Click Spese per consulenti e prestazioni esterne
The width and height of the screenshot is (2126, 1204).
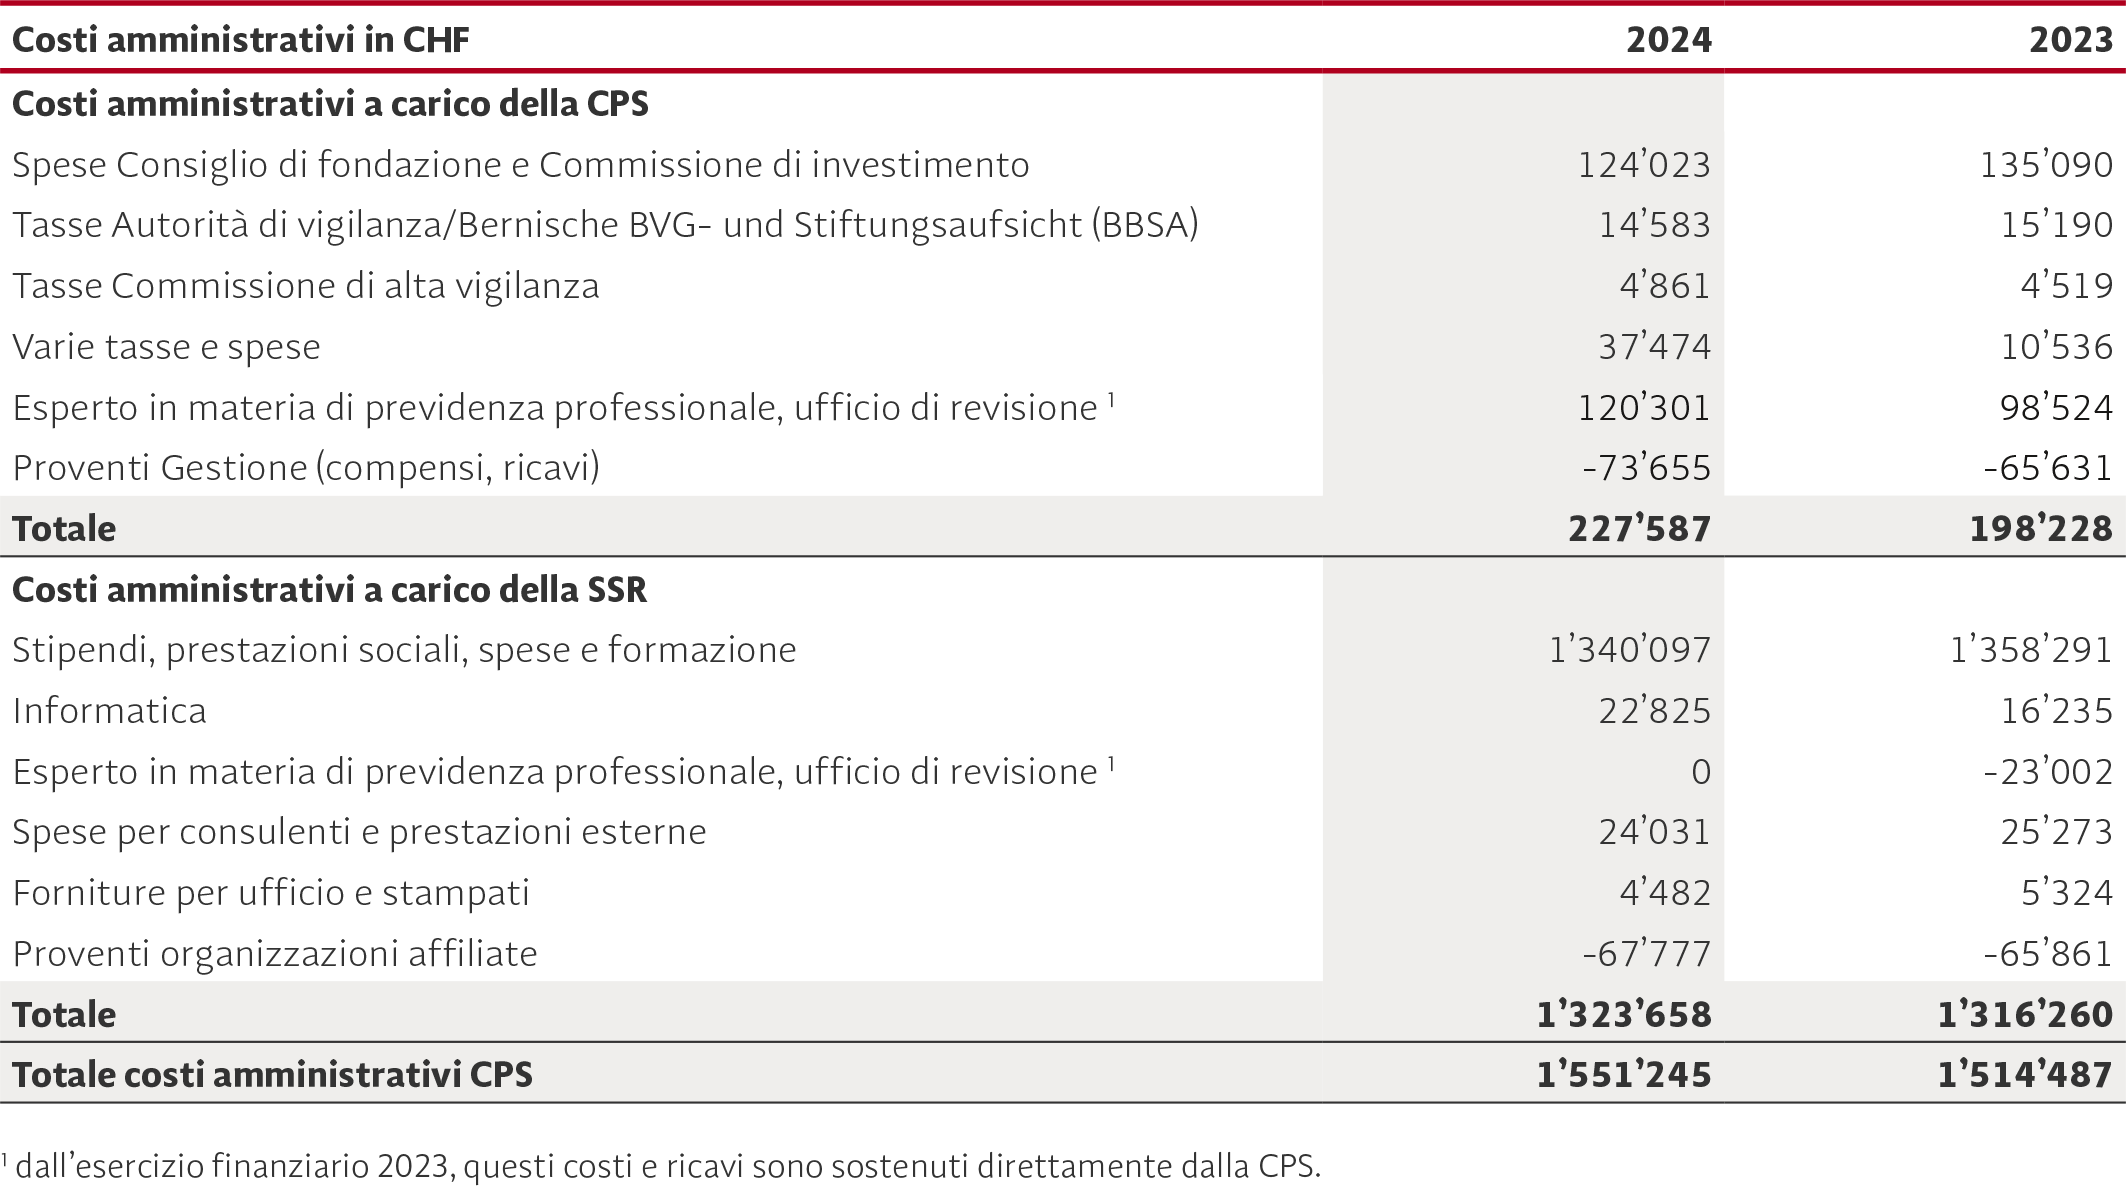tap(360, 832)
